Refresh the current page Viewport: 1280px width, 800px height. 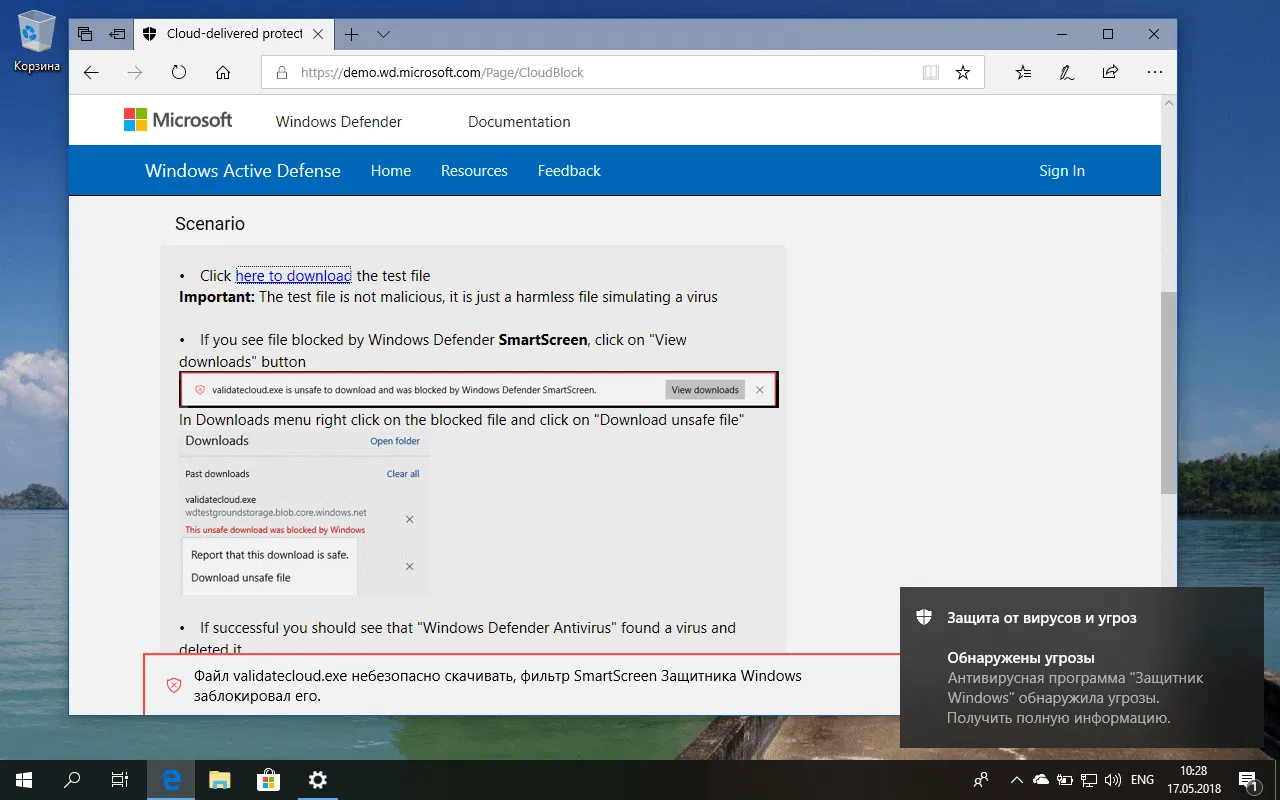179,72
